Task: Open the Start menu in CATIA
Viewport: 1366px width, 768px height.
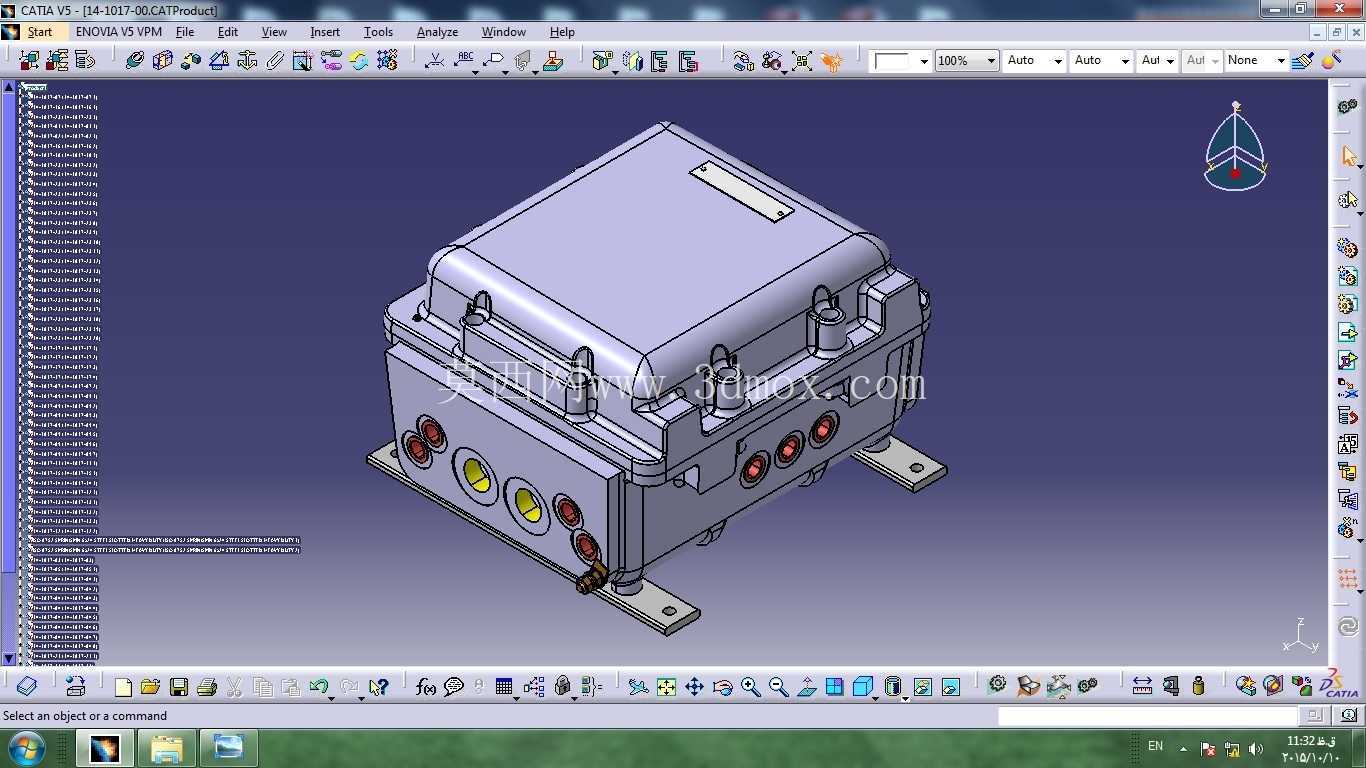Action: [x=40, y=32]
